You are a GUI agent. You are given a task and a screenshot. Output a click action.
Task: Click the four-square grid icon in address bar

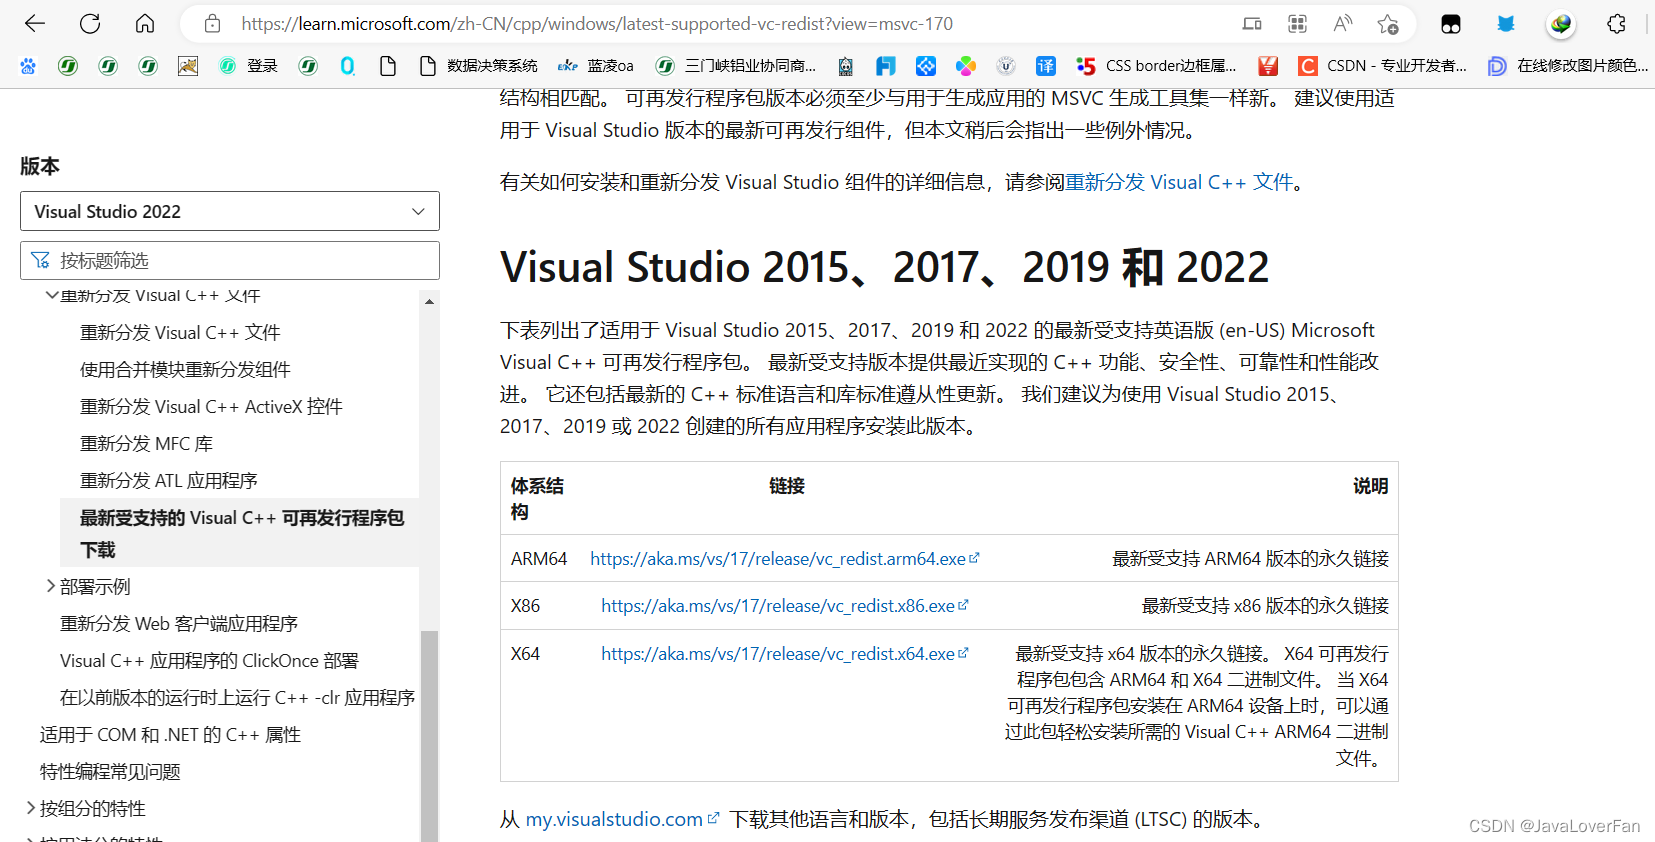coord(1297,24)
